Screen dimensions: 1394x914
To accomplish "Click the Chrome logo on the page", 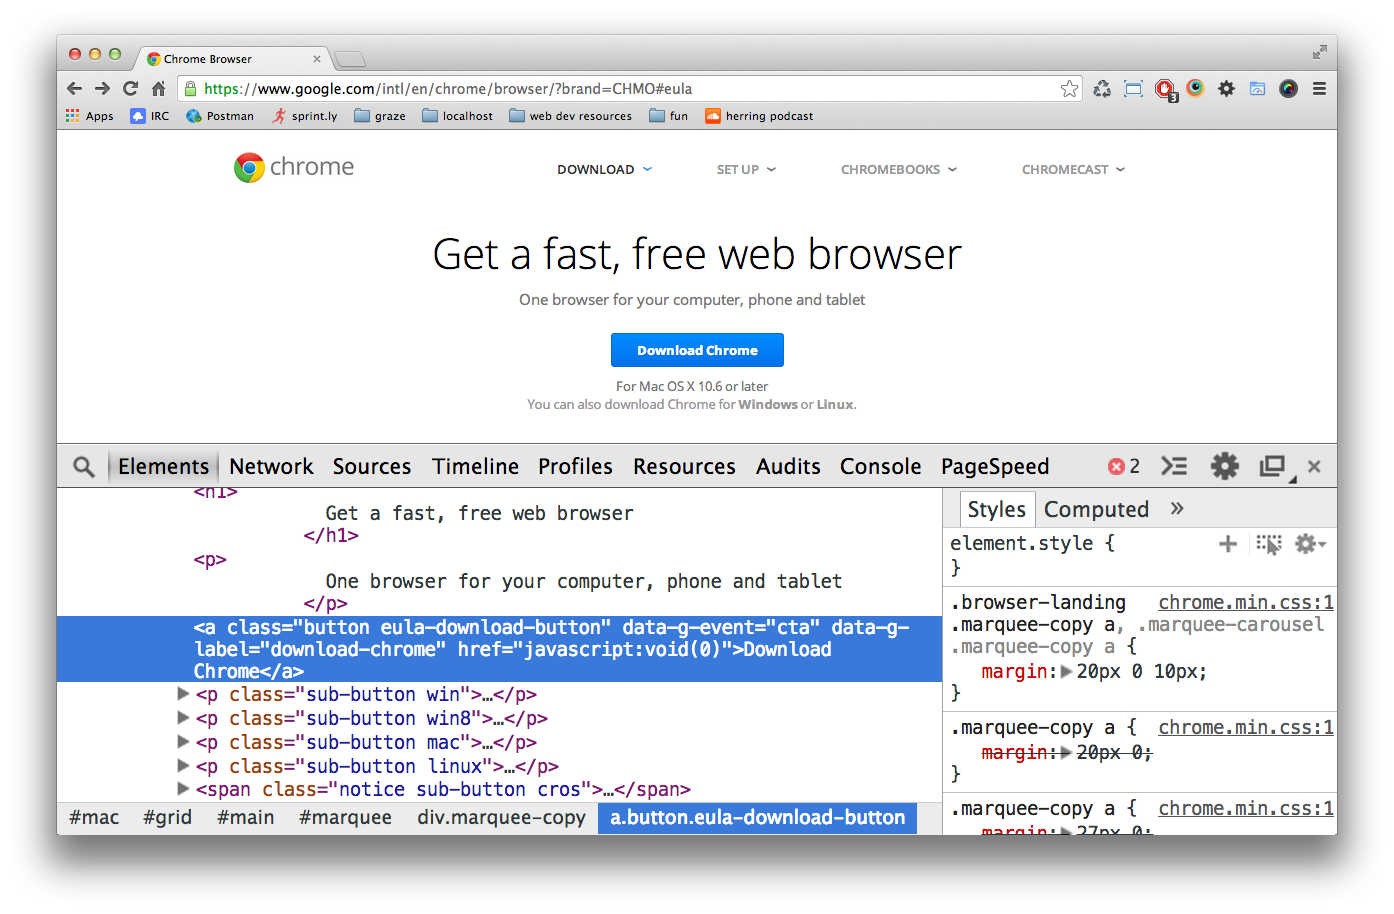I will point(294,167).
